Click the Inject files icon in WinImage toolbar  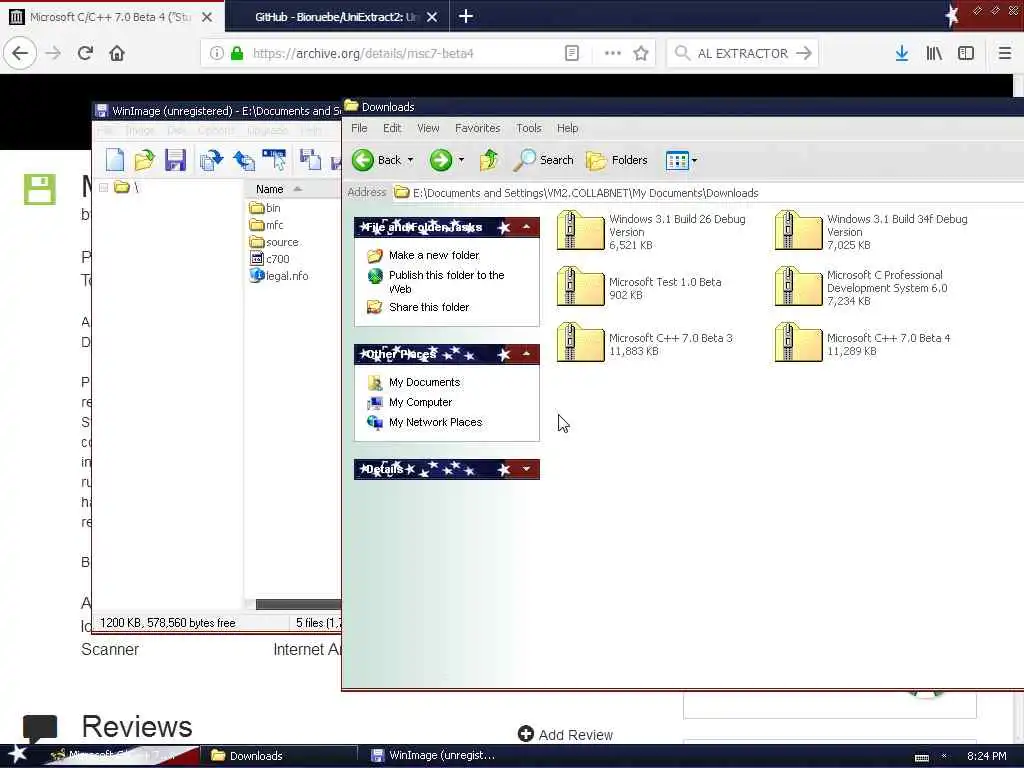(310, 160)
